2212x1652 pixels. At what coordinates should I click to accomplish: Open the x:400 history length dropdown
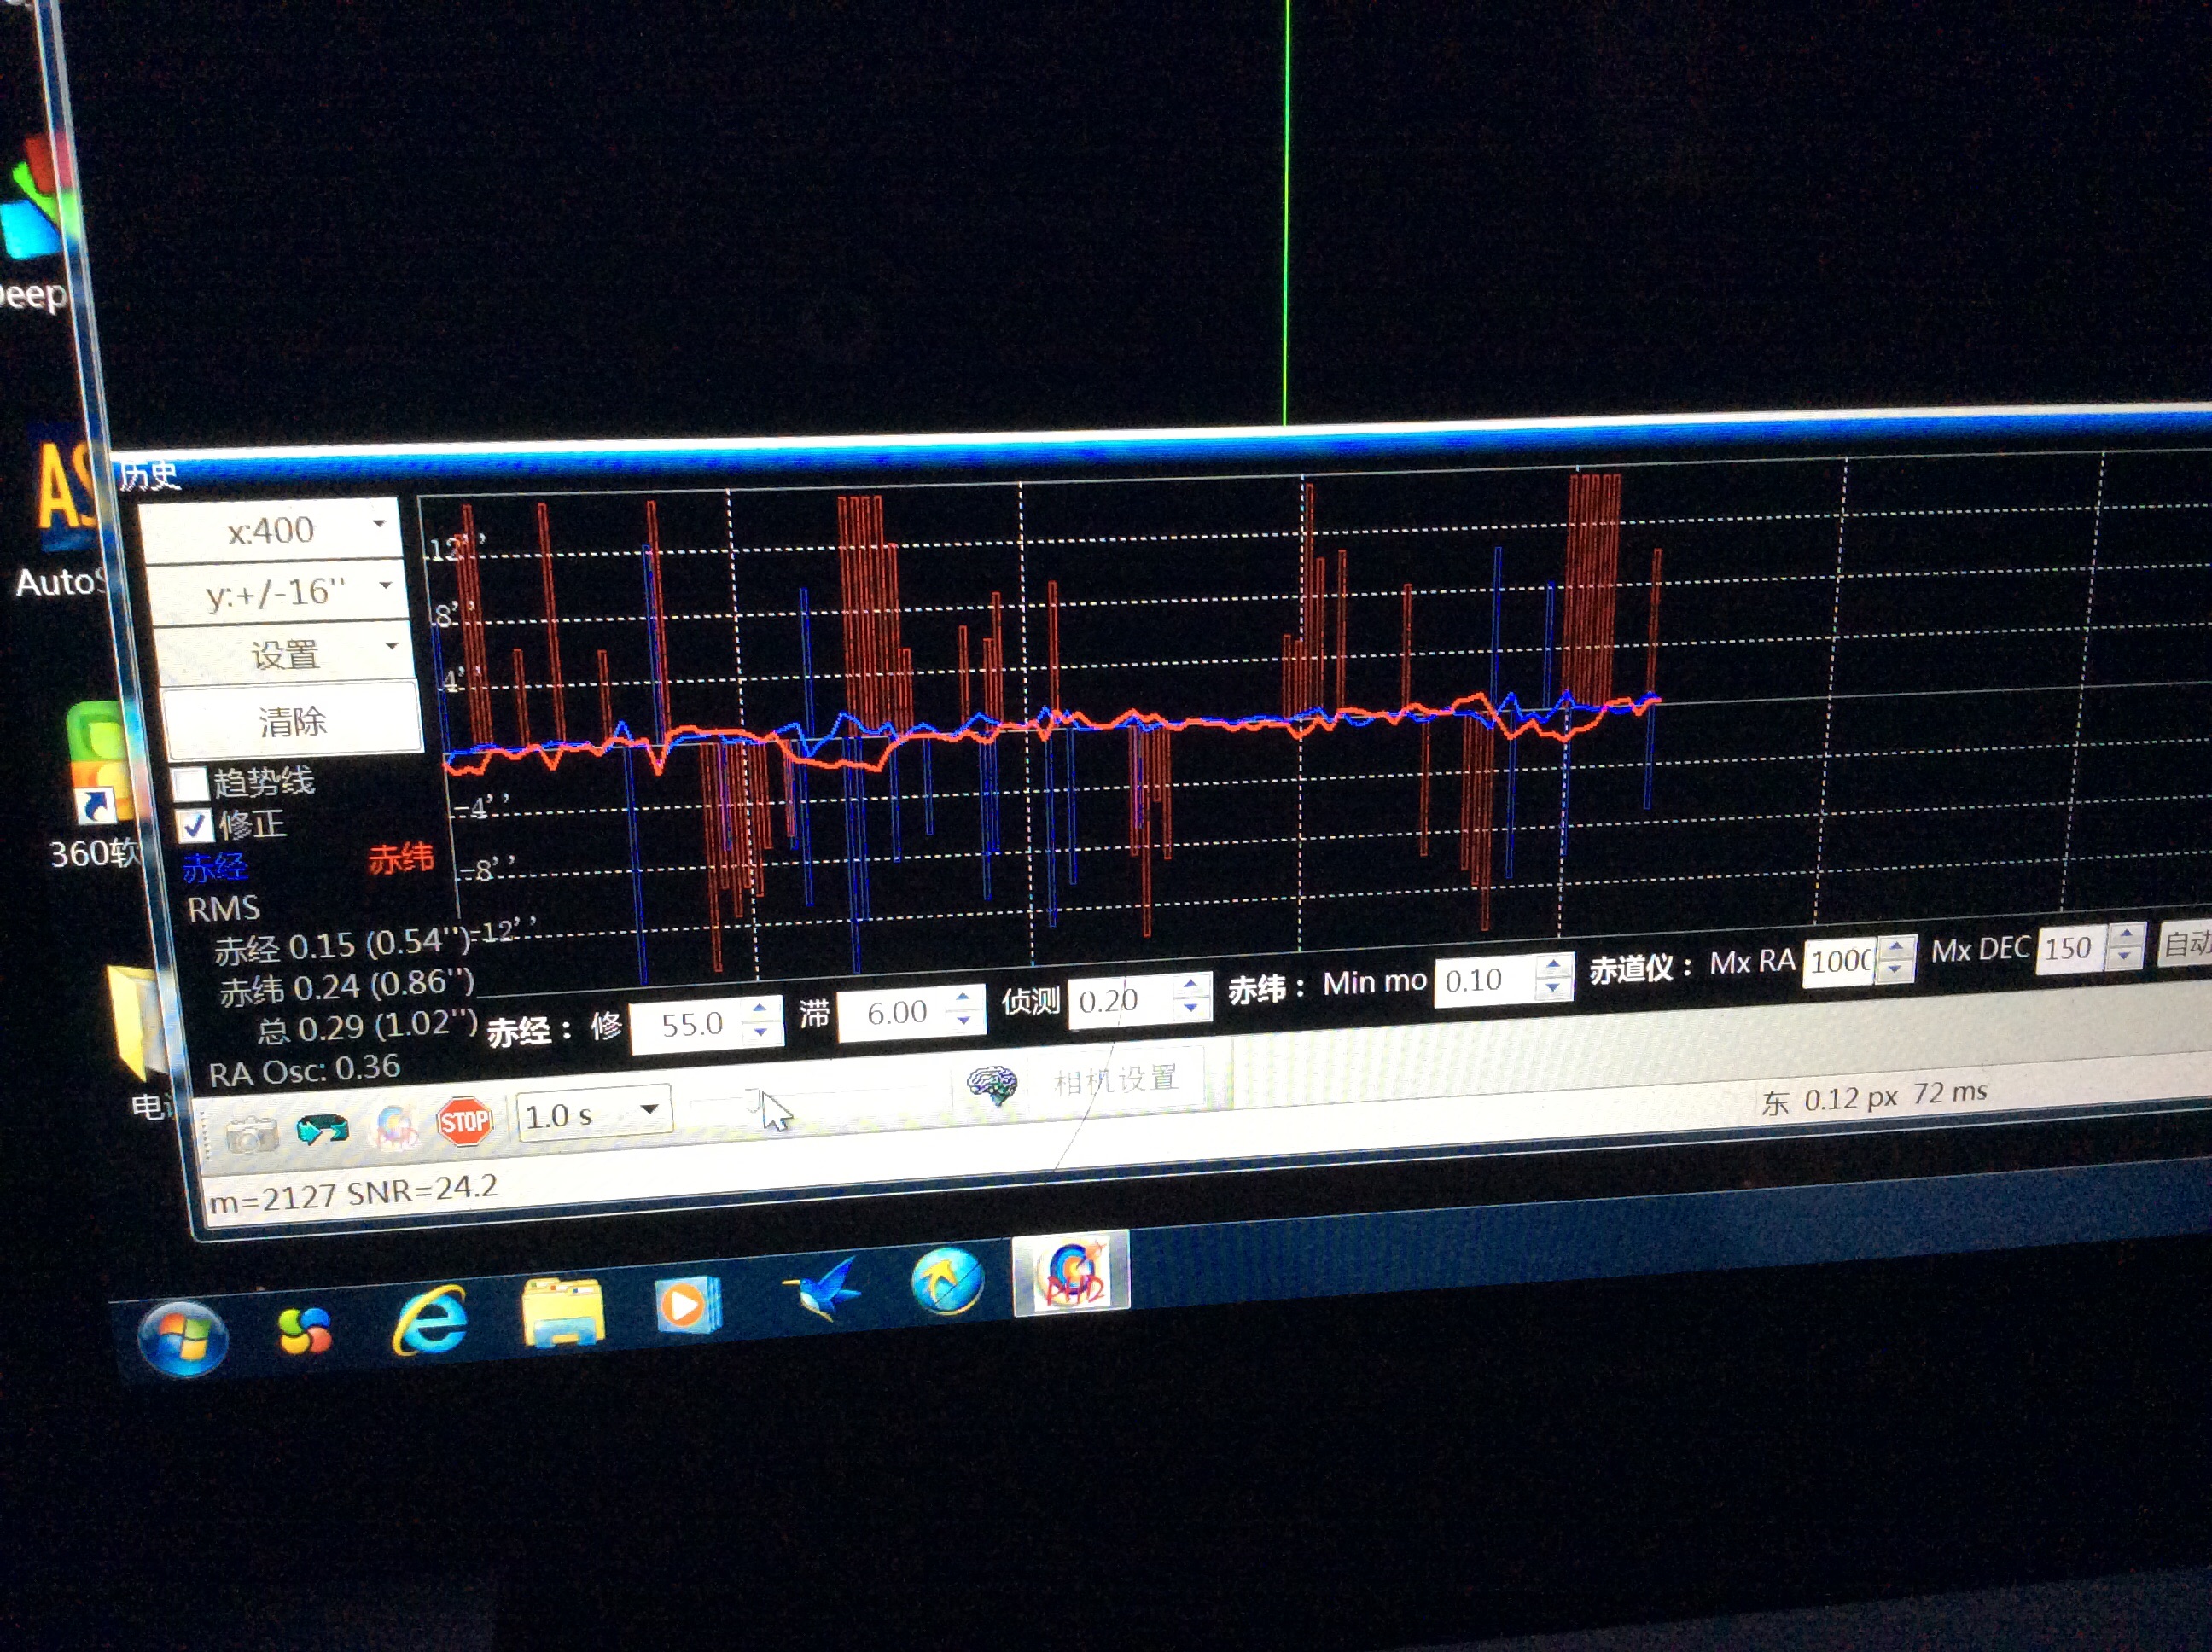pyautogui.click(x=270, y=529)
